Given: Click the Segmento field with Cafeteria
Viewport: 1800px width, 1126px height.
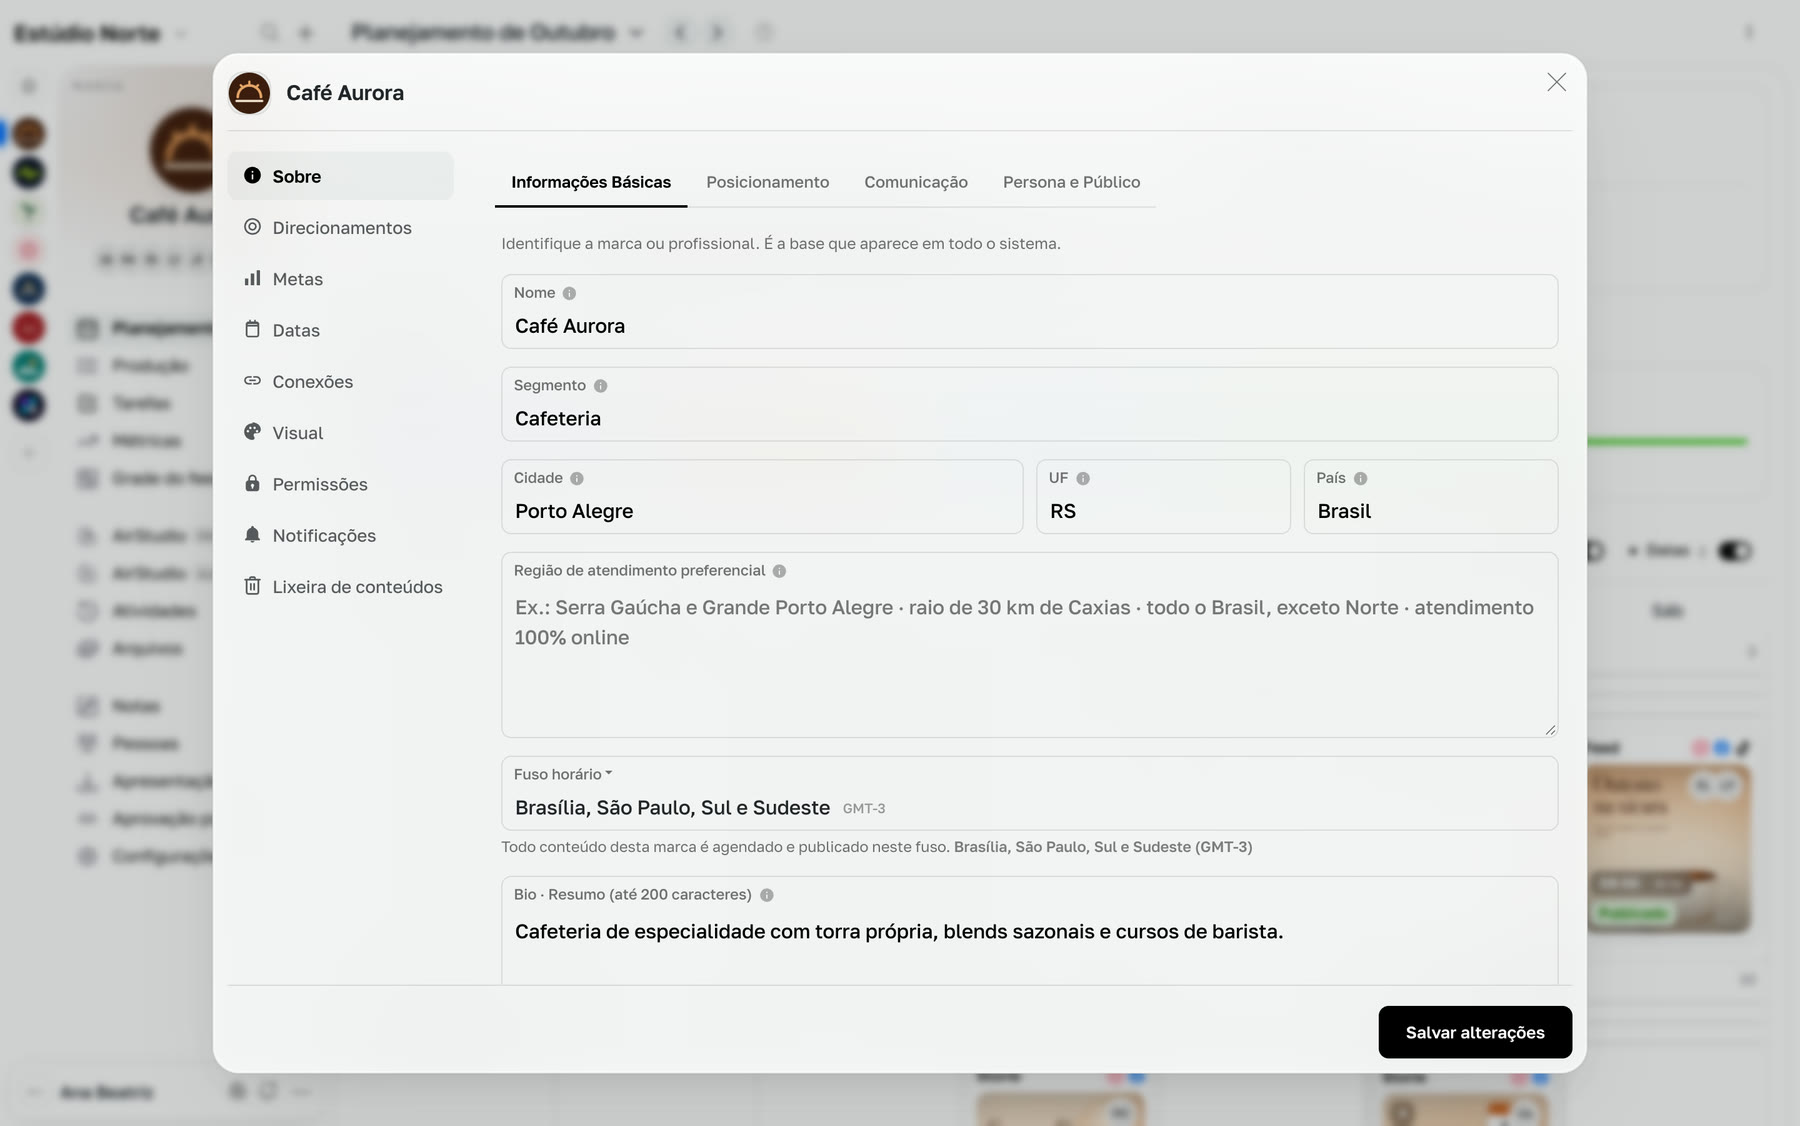Looking at the screenshot, I should (x=1029, y=404).
